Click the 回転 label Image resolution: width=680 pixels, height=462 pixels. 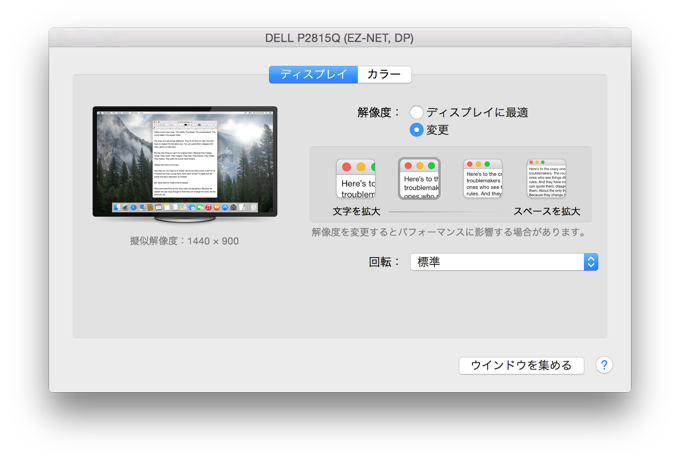point(384,262)
